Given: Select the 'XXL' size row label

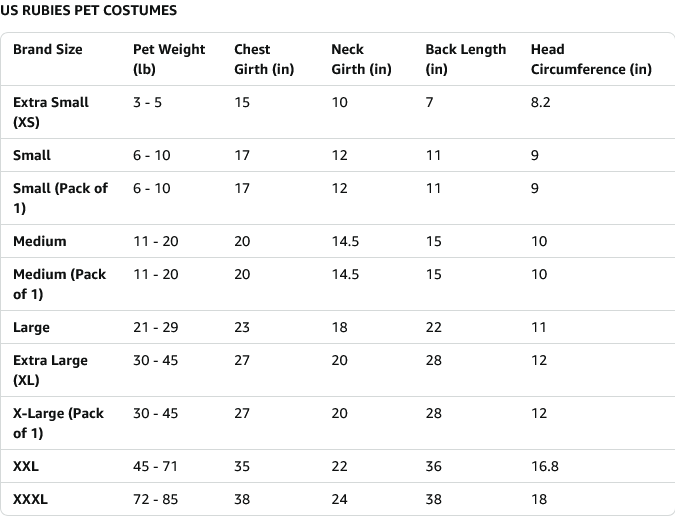Looking at the screenshot, I should pos(26,466).
